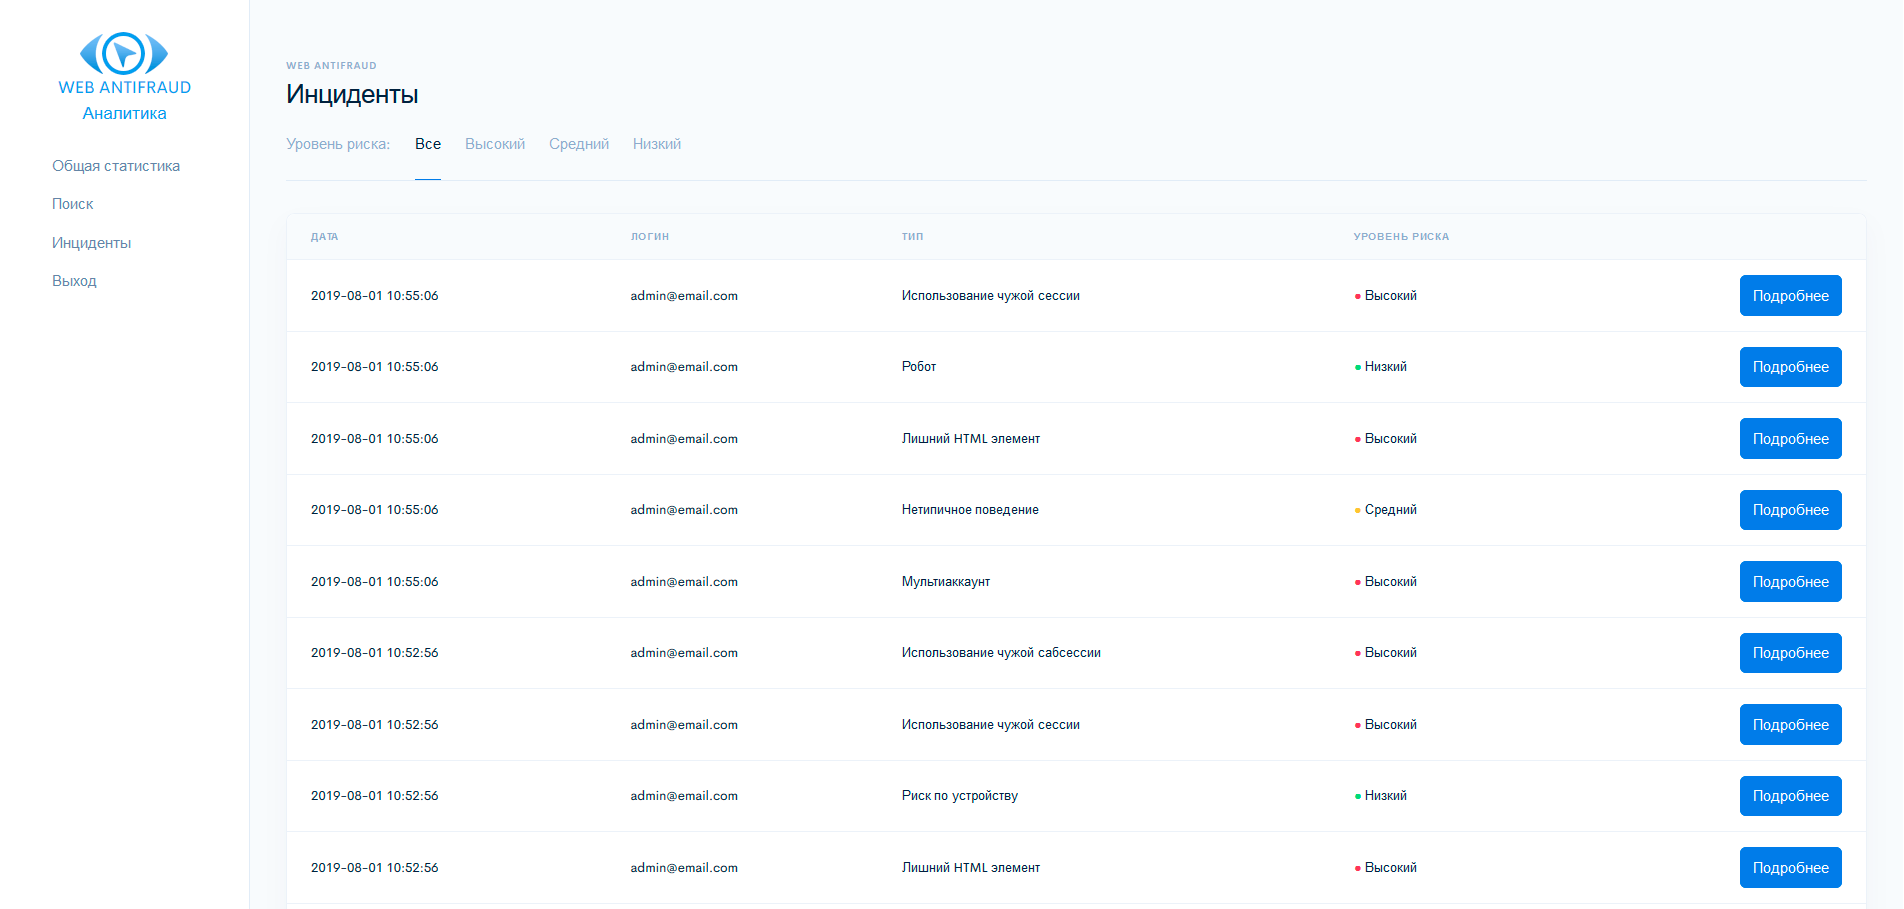Screen dimensions: 1904x909
Task: Select the Все risk level tab
Action: (x=428, y=144)
